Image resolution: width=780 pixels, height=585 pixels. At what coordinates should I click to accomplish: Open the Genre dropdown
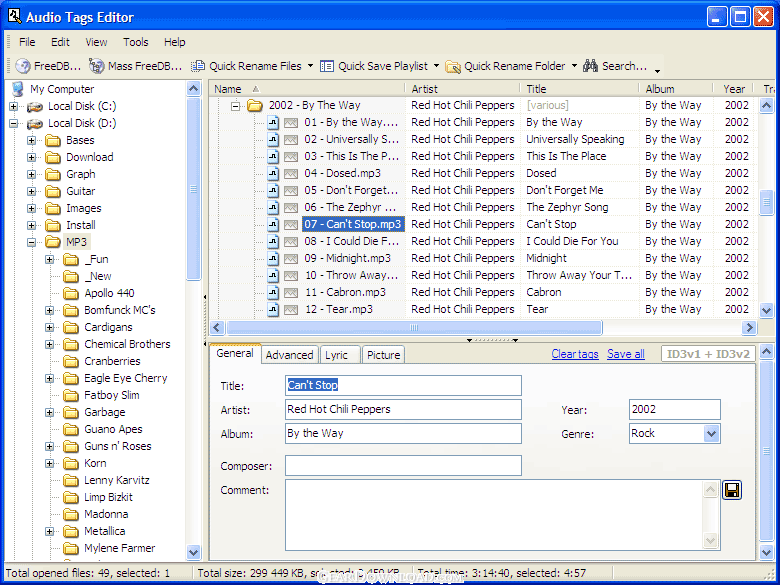pyautogui.click(x=711, y=434)
